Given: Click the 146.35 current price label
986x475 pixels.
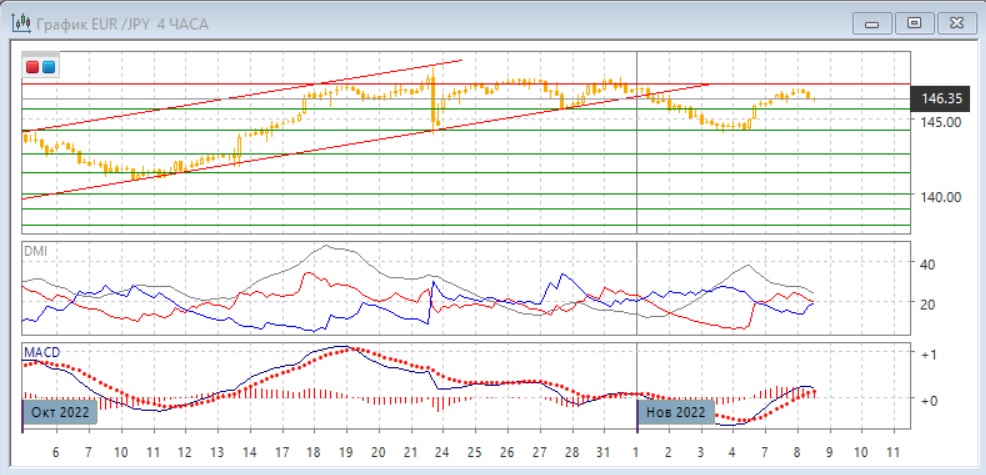Looking at the screenshot, I should 941,99.
